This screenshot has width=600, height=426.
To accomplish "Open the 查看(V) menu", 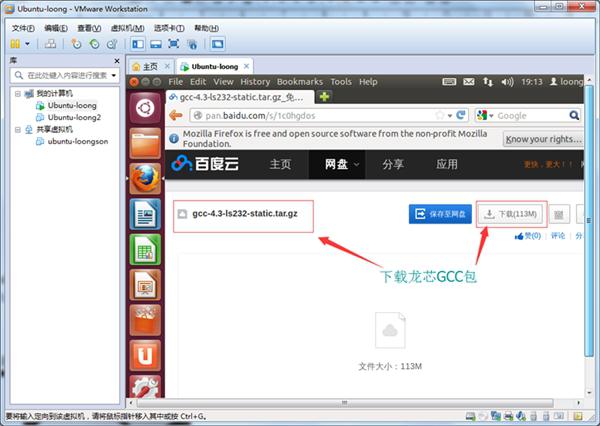I will pos(89,28).
